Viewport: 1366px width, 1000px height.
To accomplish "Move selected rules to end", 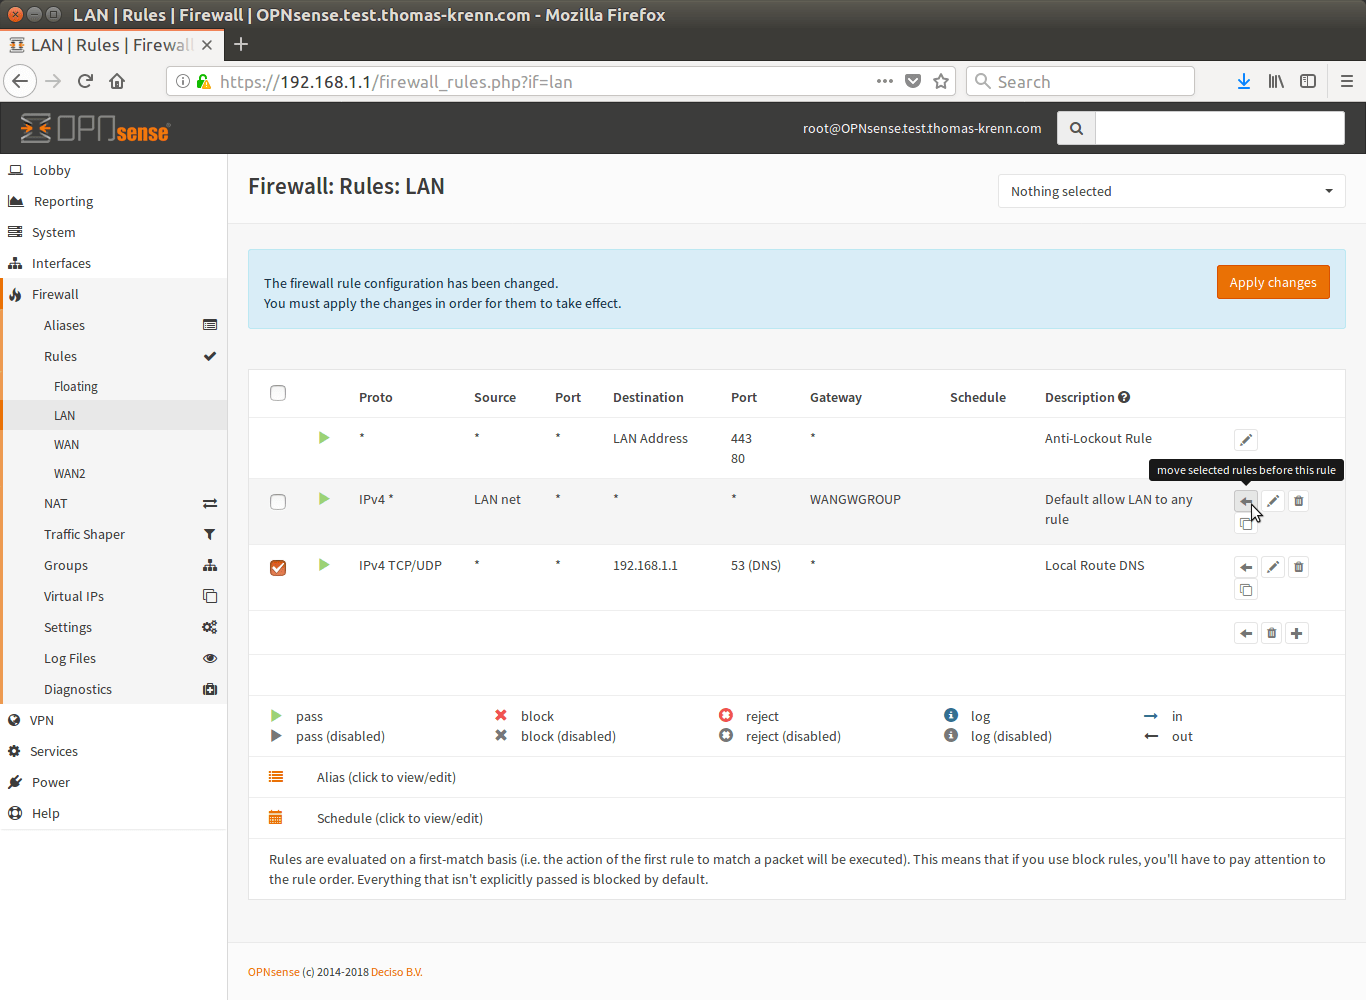I will [1245, 633].
